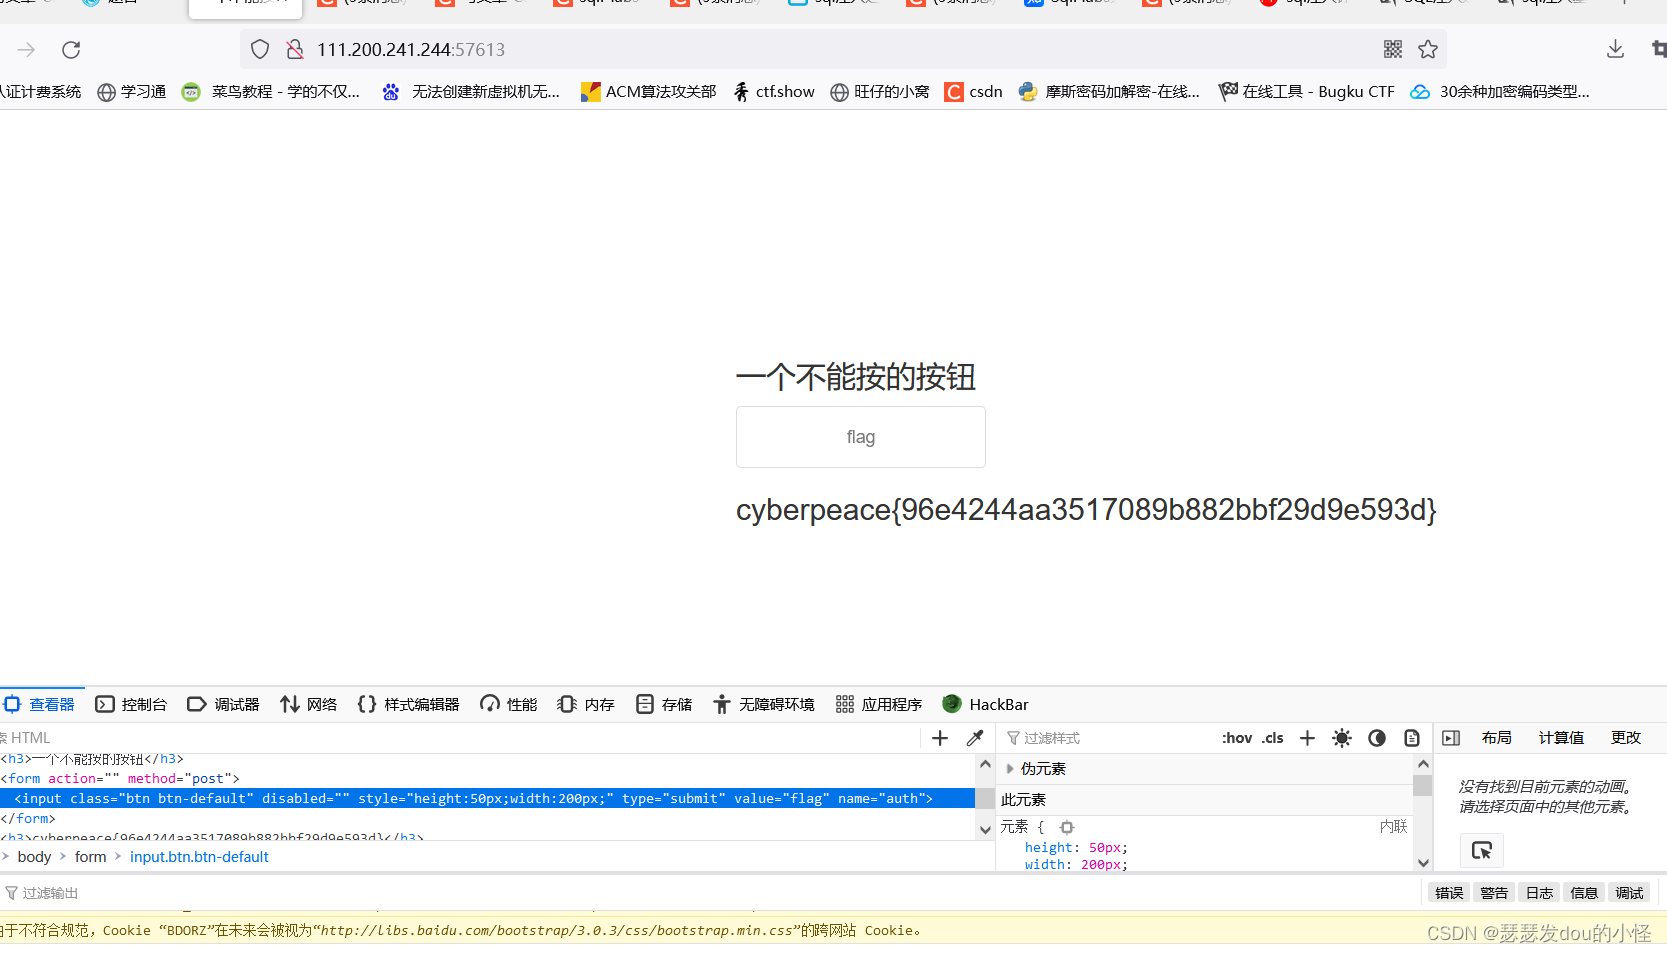The width and height of the screenshot is (1667, 953).
Task: Open the tracking protection shield icon
Action: coord(260,49)
